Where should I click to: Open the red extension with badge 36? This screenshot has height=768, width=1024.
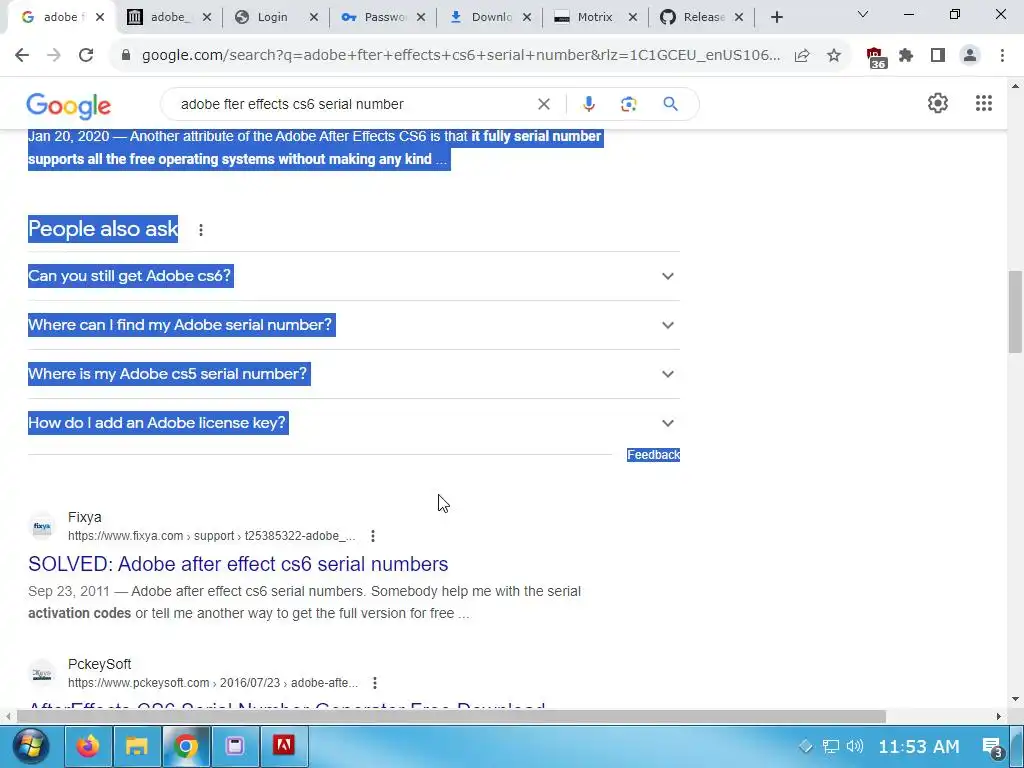(876, 57)
